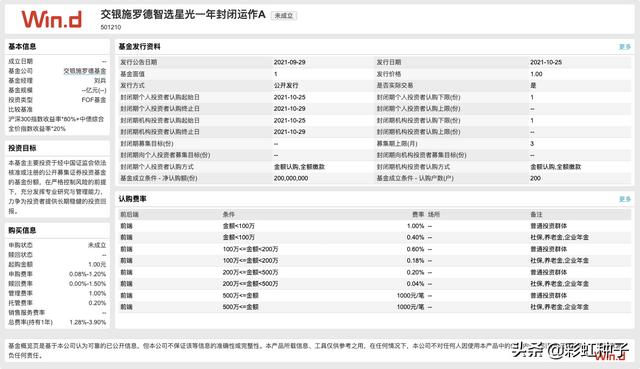Image resolution: width=640 pixels, height=369 pixels.
Task: Click benchmark text 沪深300指数收益率*80%+中债综合
Action: [56, 119]
